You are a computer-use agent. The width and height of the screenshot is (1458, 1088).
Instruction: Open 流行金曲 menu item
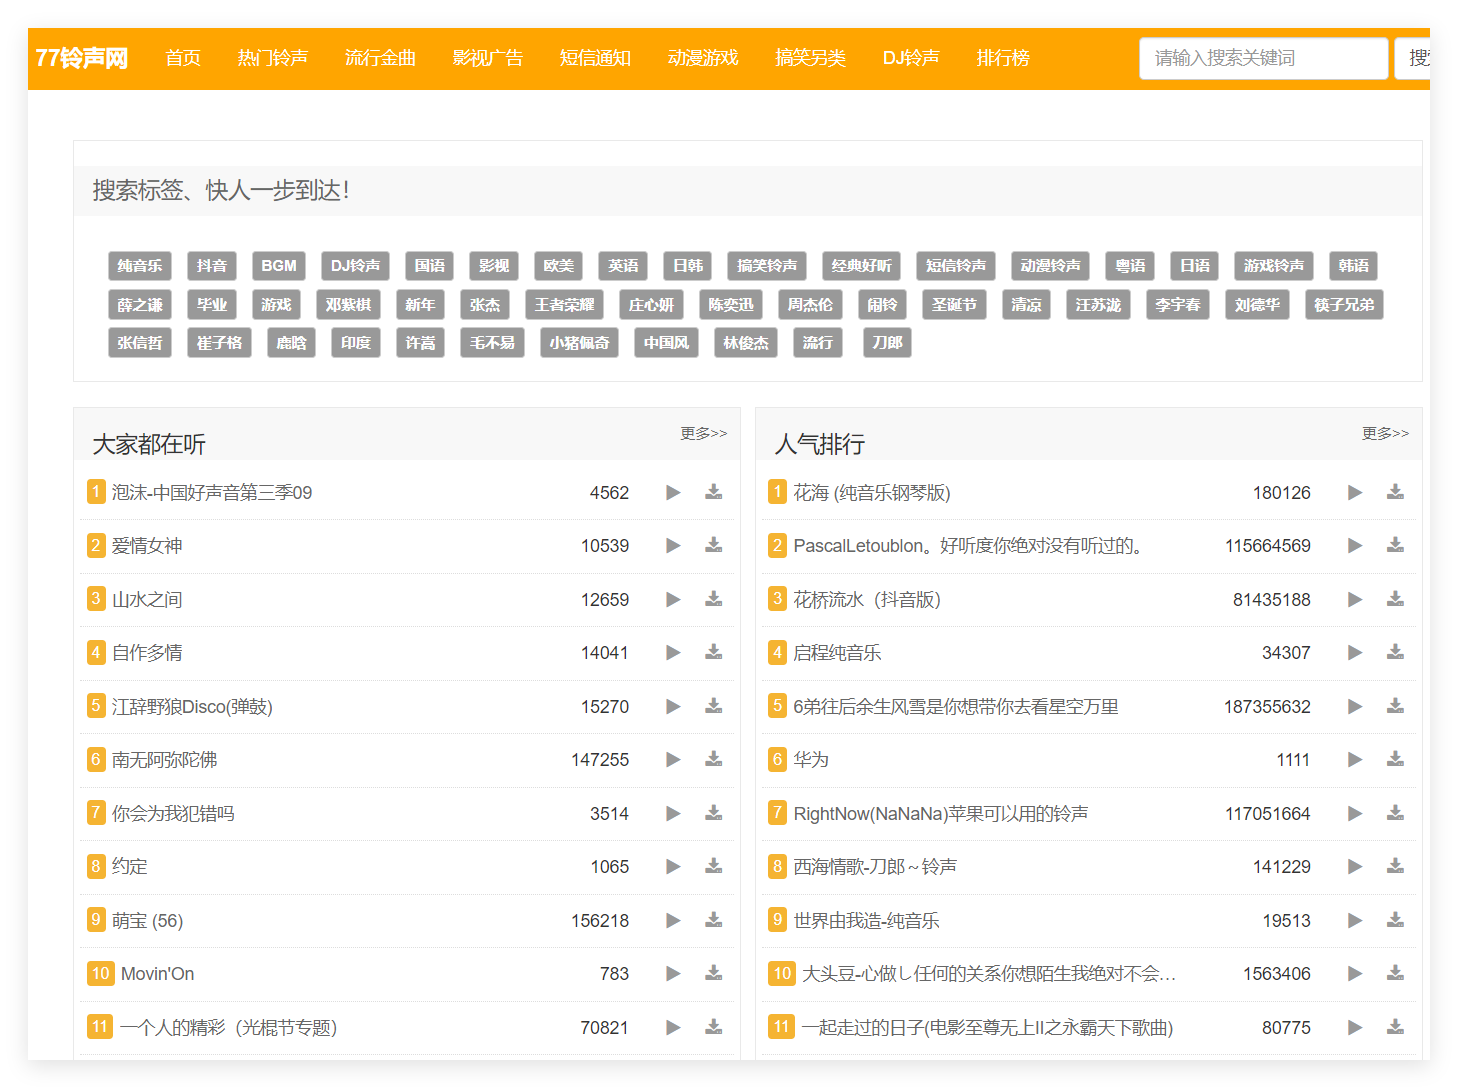tap(380, 58)
